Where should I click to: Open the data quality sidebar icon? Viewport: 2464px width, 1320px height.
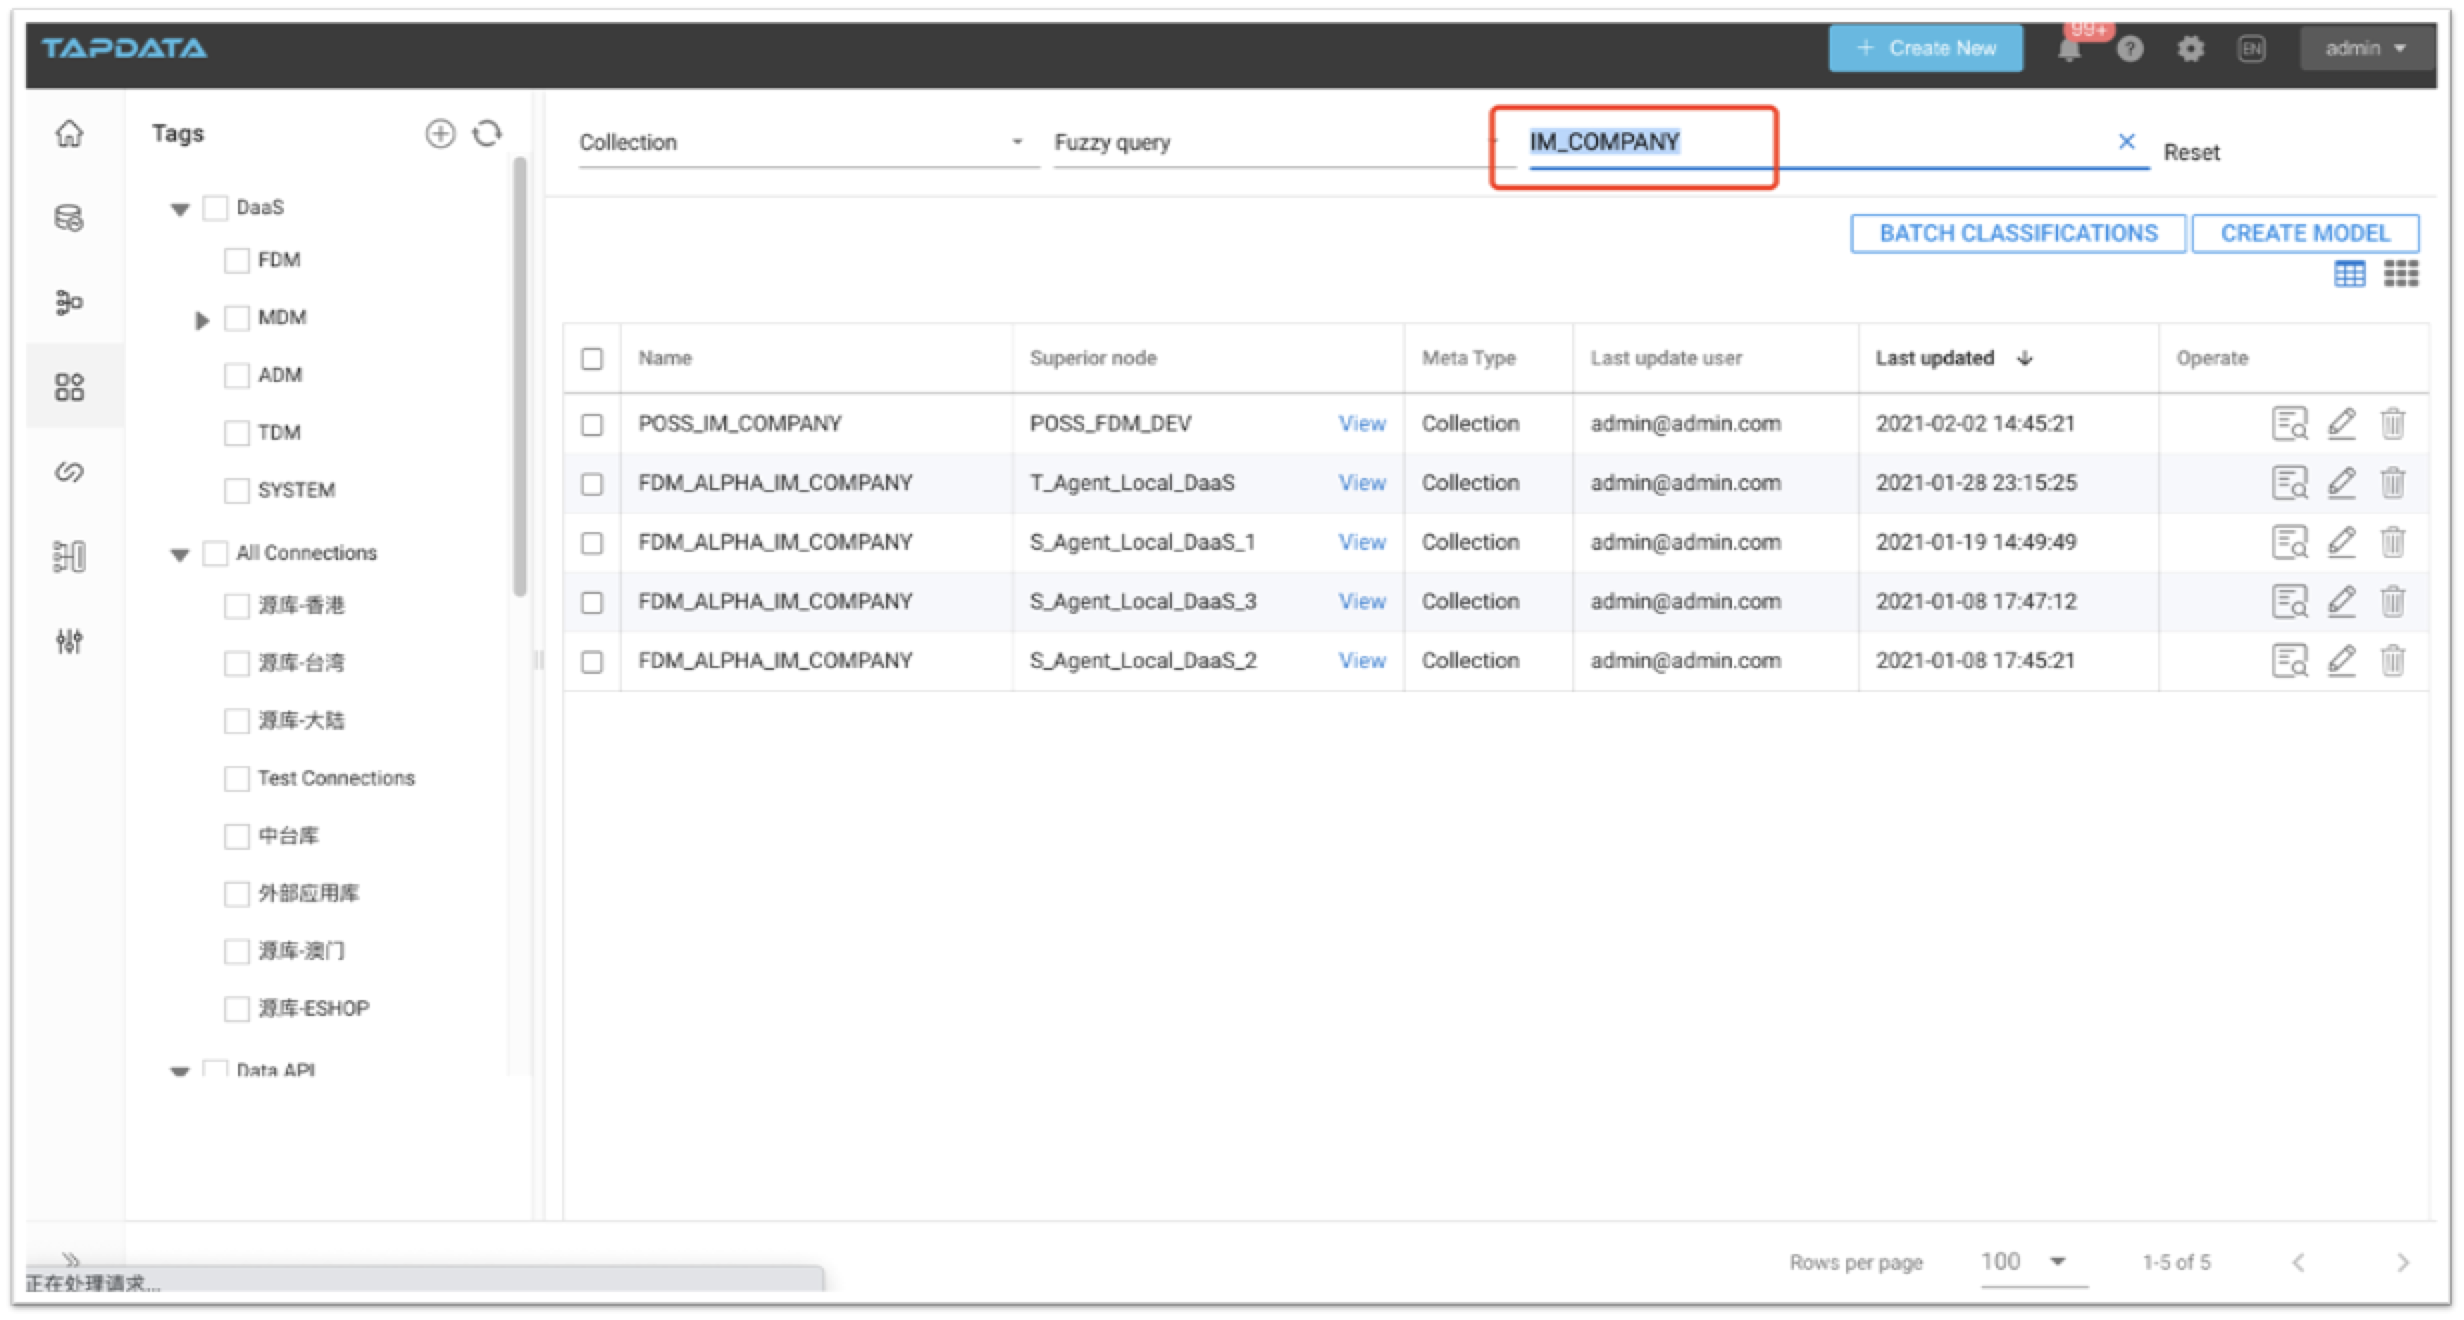coord(69,556)
